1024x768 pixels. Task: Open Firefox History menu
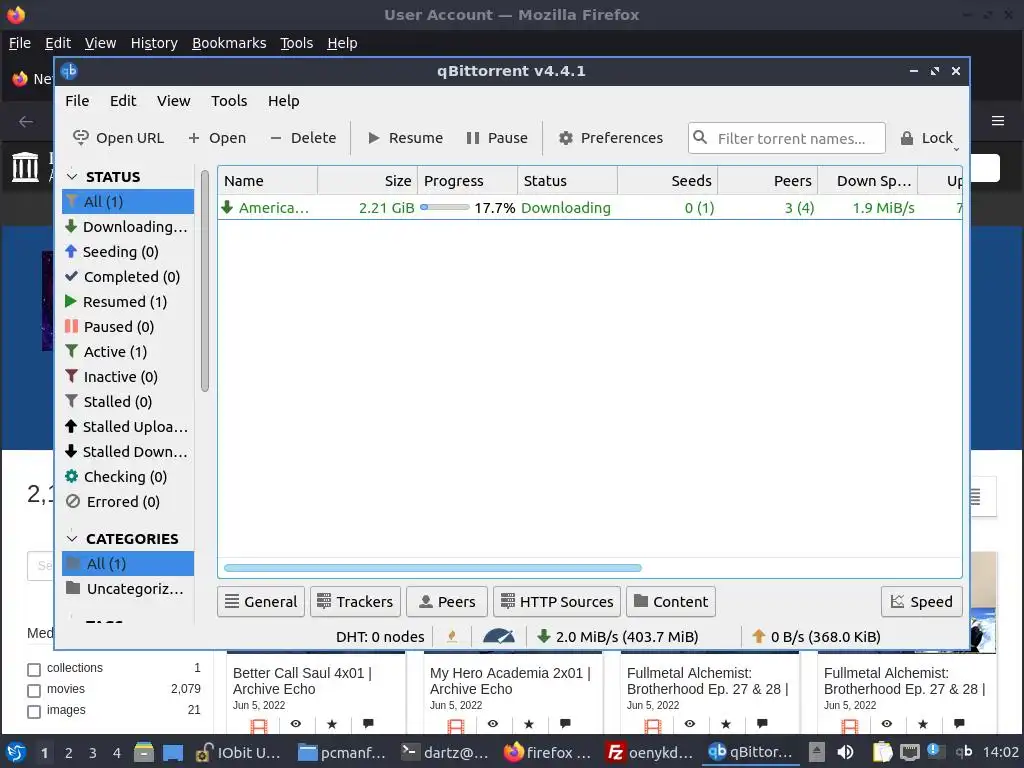154,43
